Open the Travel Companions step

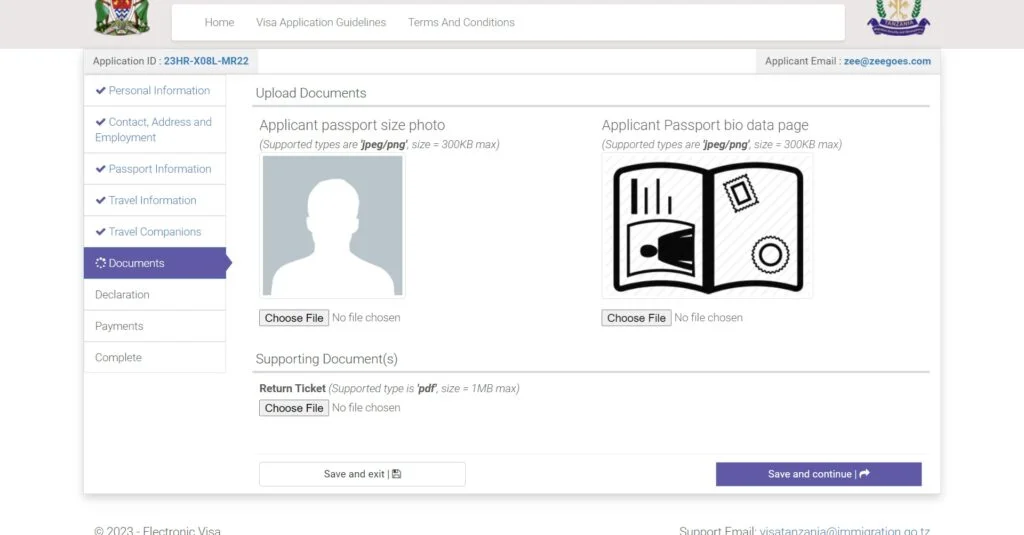tap(154, 232)
